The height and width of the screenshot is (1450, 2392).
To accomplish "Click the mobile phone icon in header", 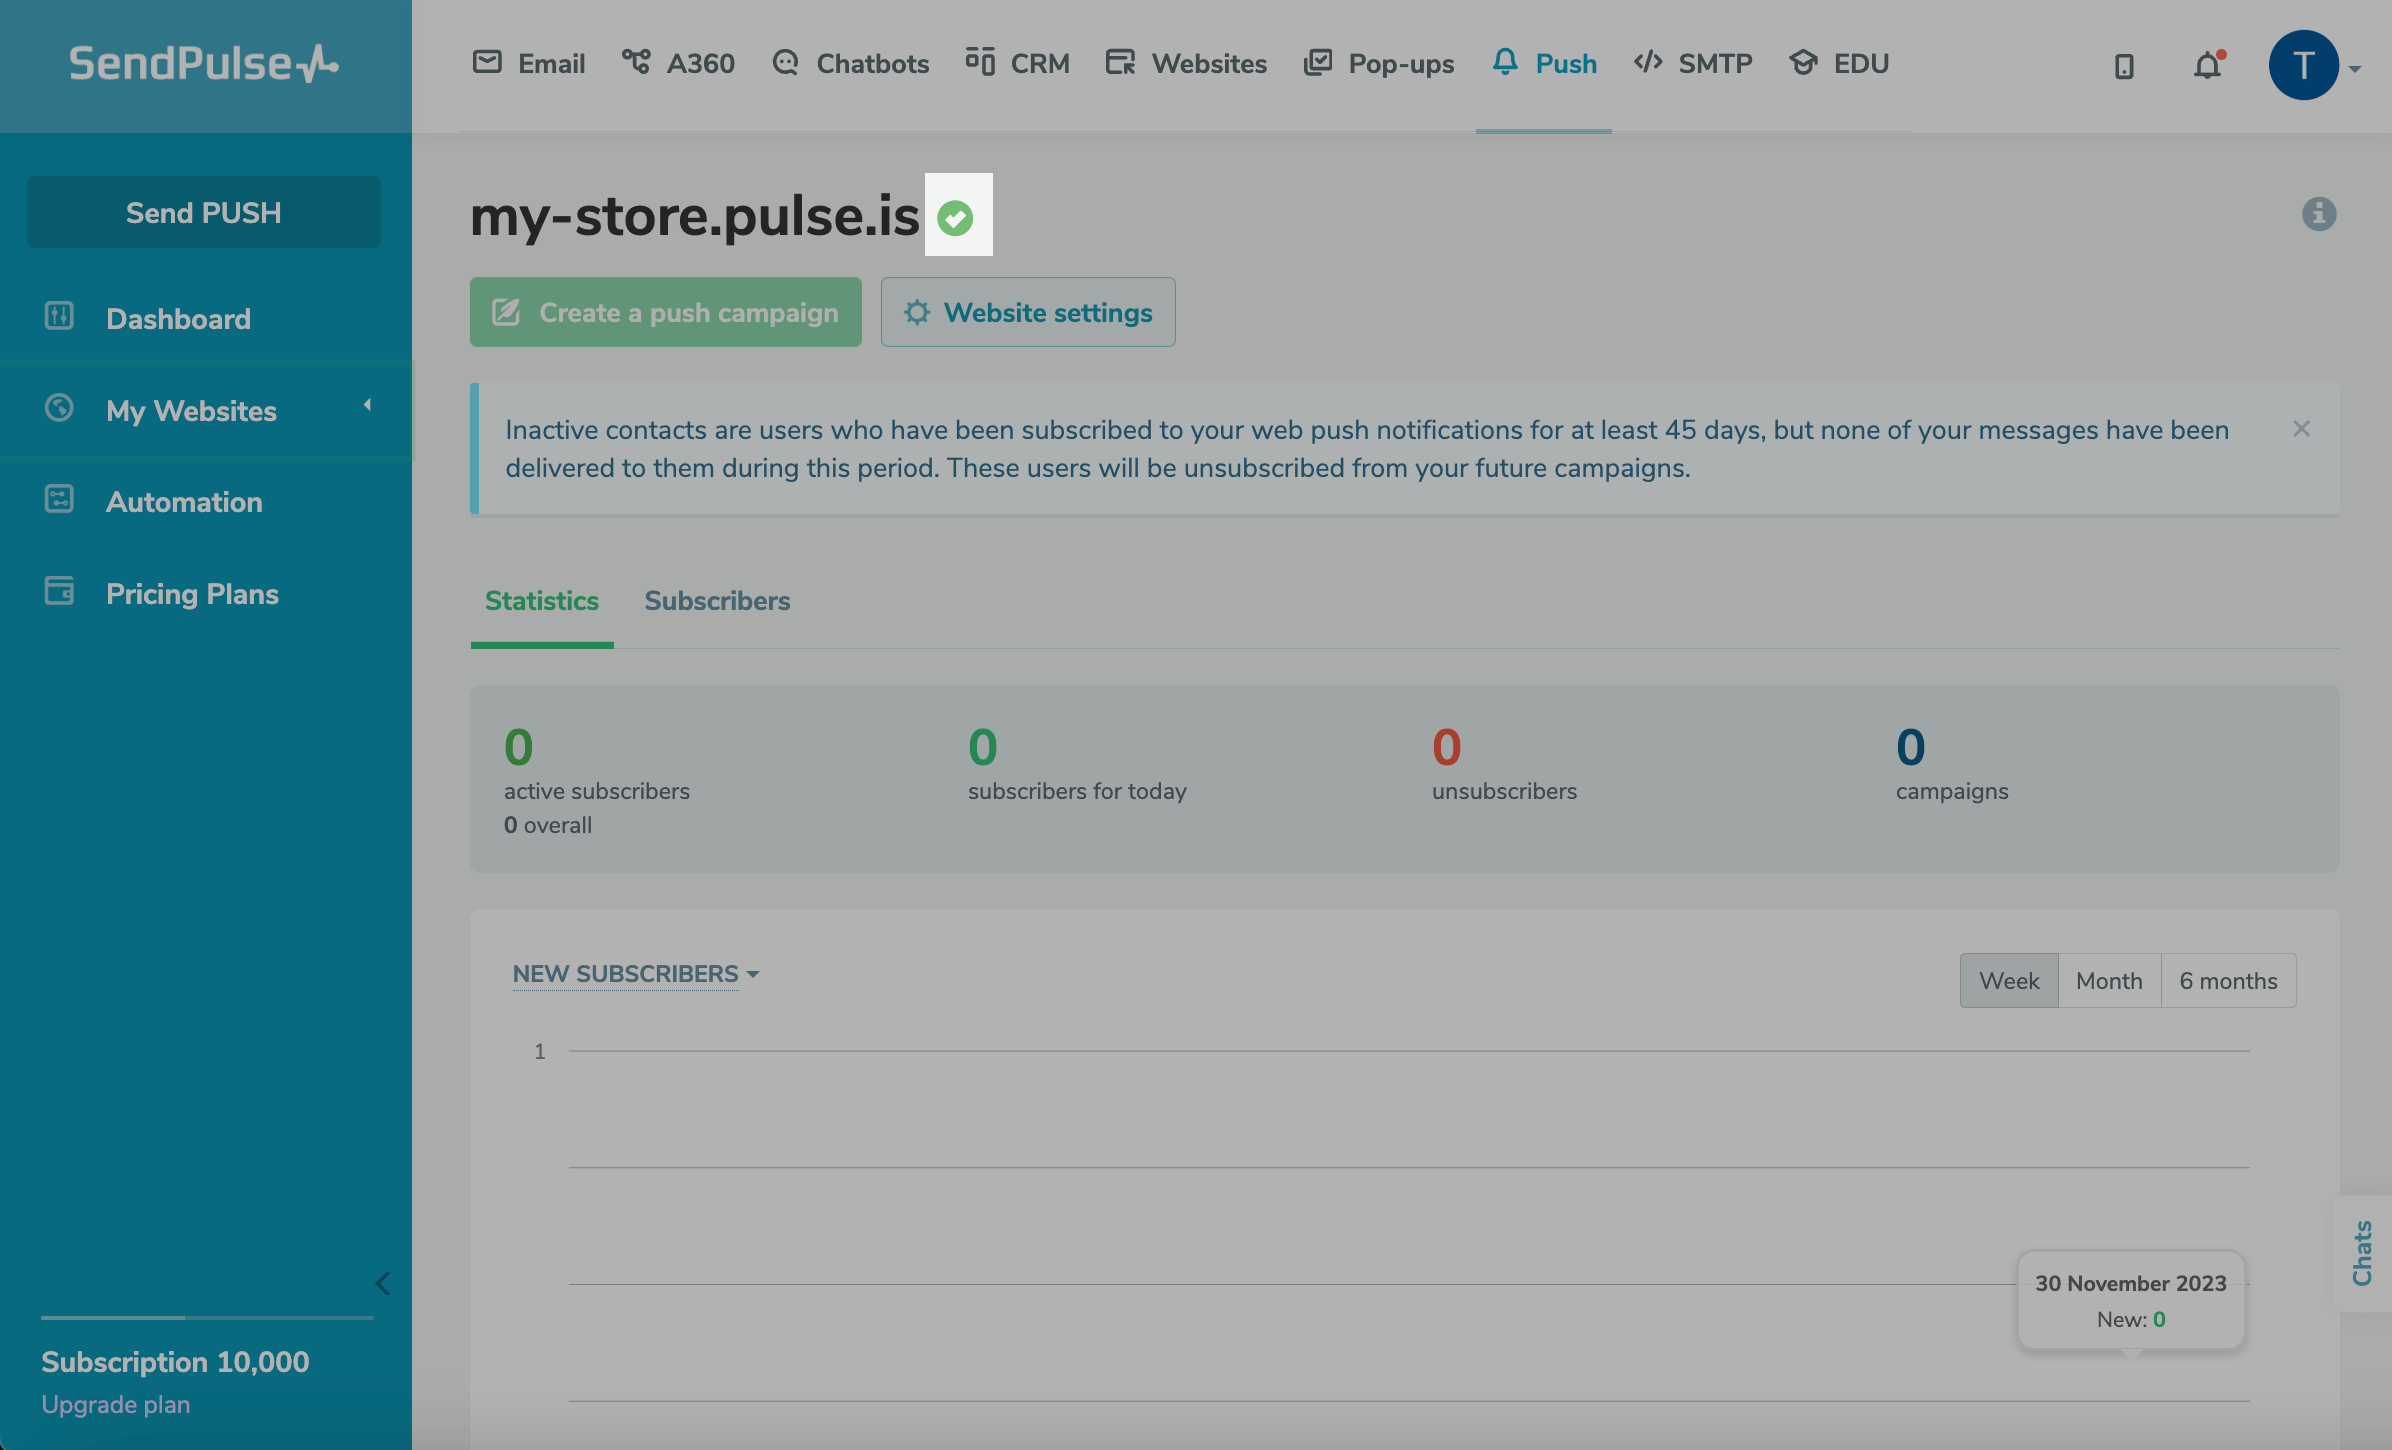I will point(2124,66).
